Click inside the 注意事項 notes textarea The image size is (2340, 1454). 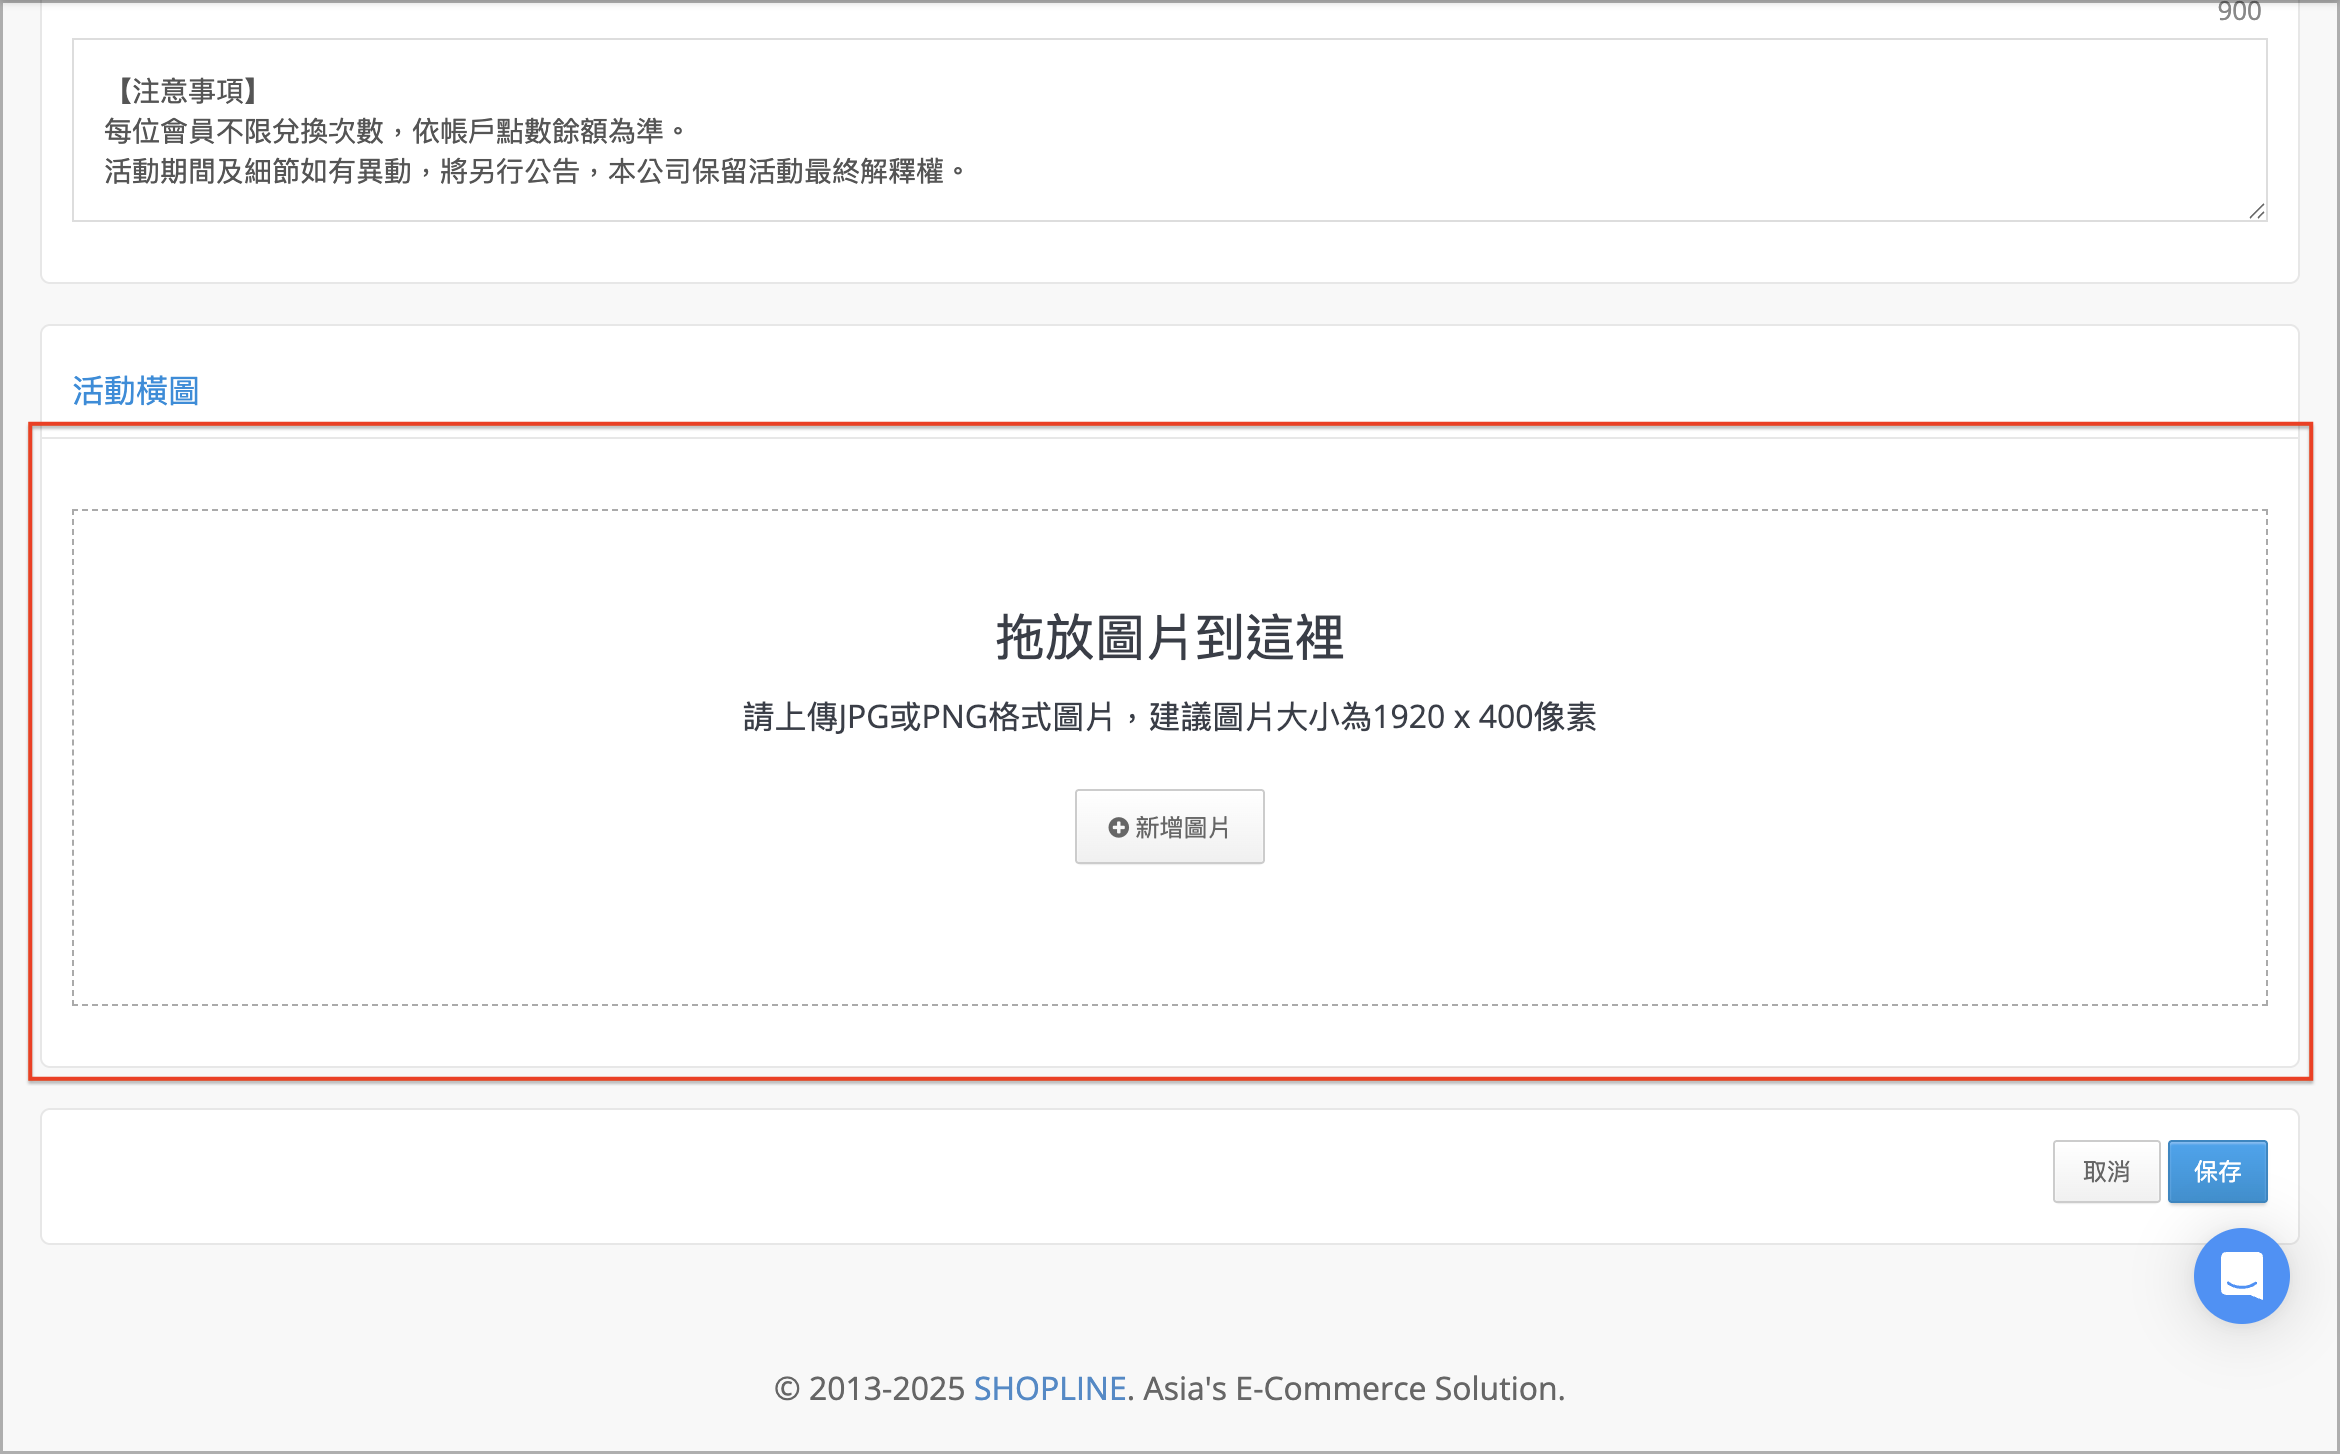pos(1169,130)
